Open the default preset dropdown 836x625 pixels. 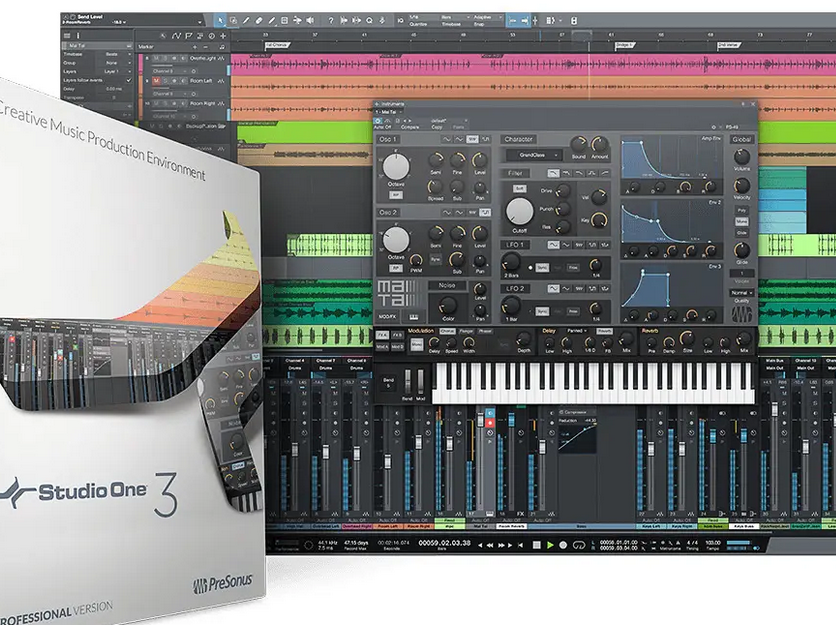pos(447,121)
